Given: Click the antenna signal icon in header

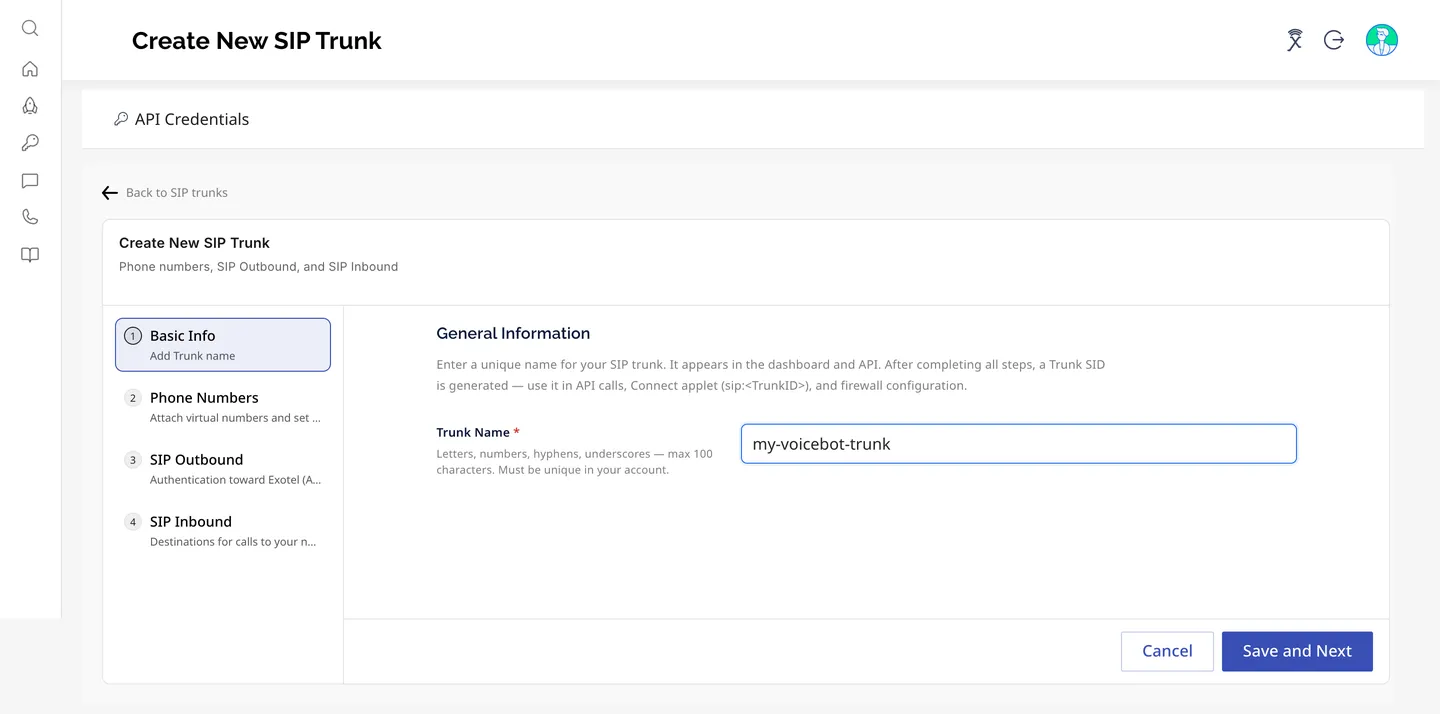Looking at the screenshot, I should (1295, 40).
